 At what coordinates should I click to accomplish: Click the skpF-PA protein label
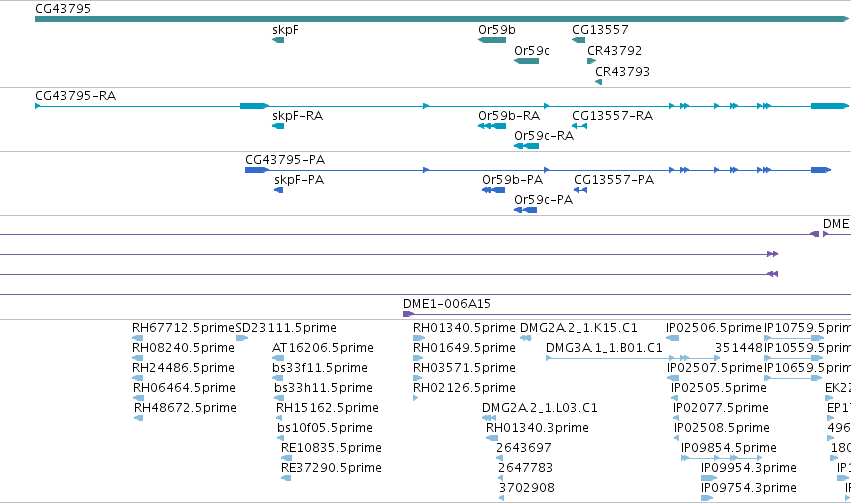(x=299, y=180)
